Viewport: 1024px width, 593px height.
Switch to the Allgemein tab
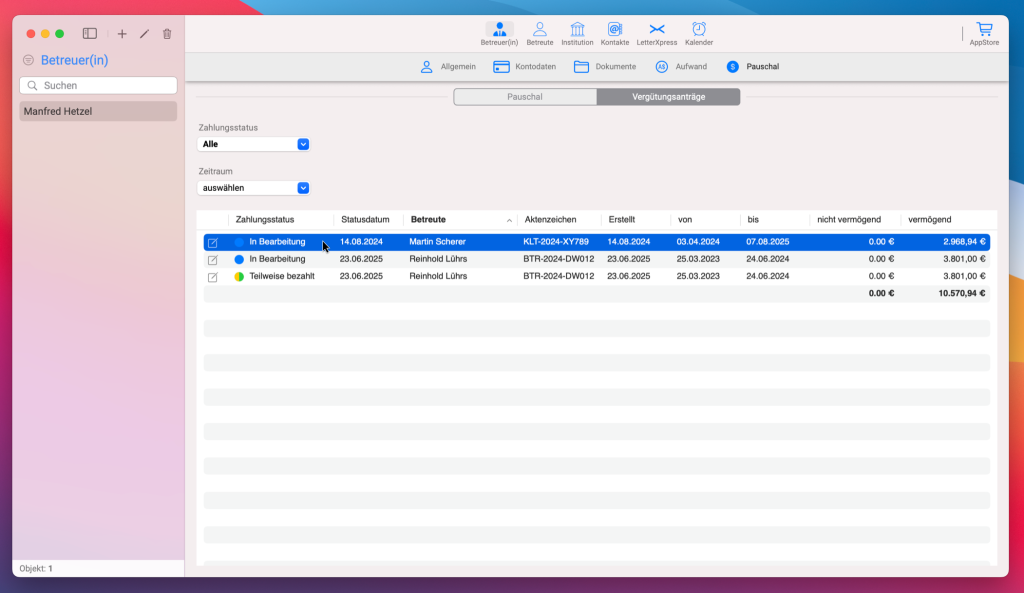[x=448, y=67]
